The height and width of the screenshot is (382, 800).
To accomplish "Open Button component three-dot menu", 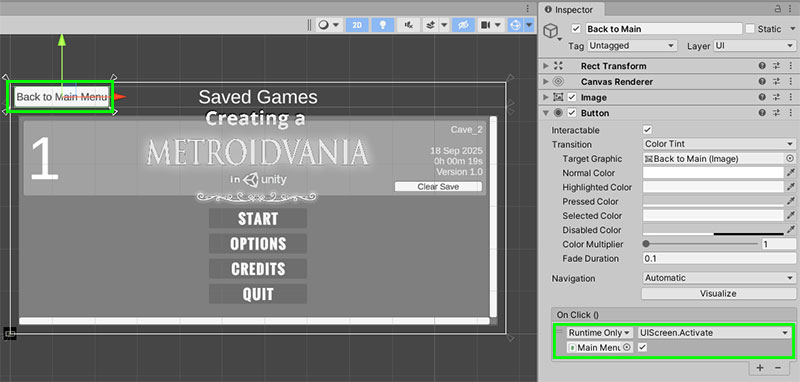I will (x=791, y=113).
